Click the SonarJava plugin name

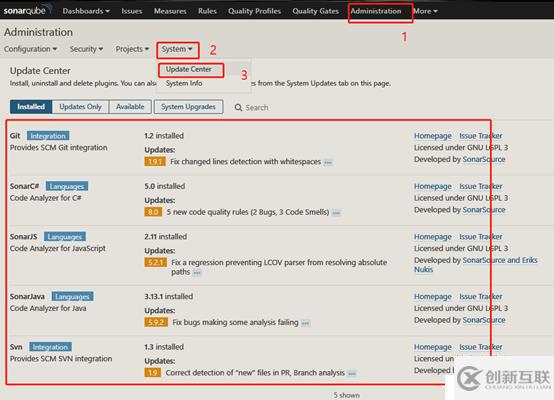[x=27, y=296]
